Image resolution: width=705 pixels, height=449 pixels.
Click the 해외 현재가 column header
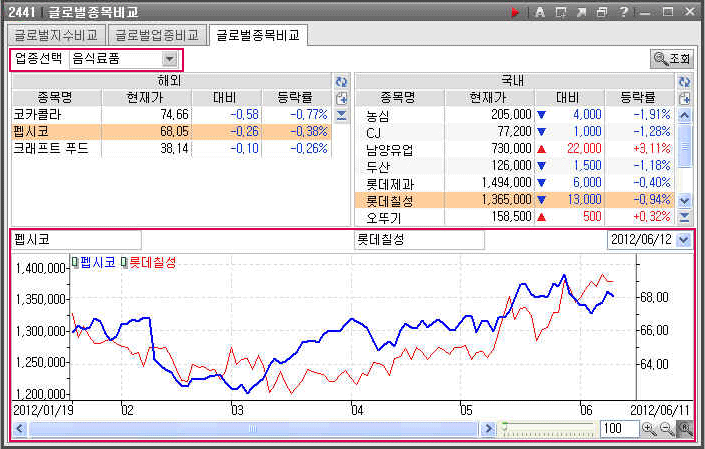click(147, 98)
